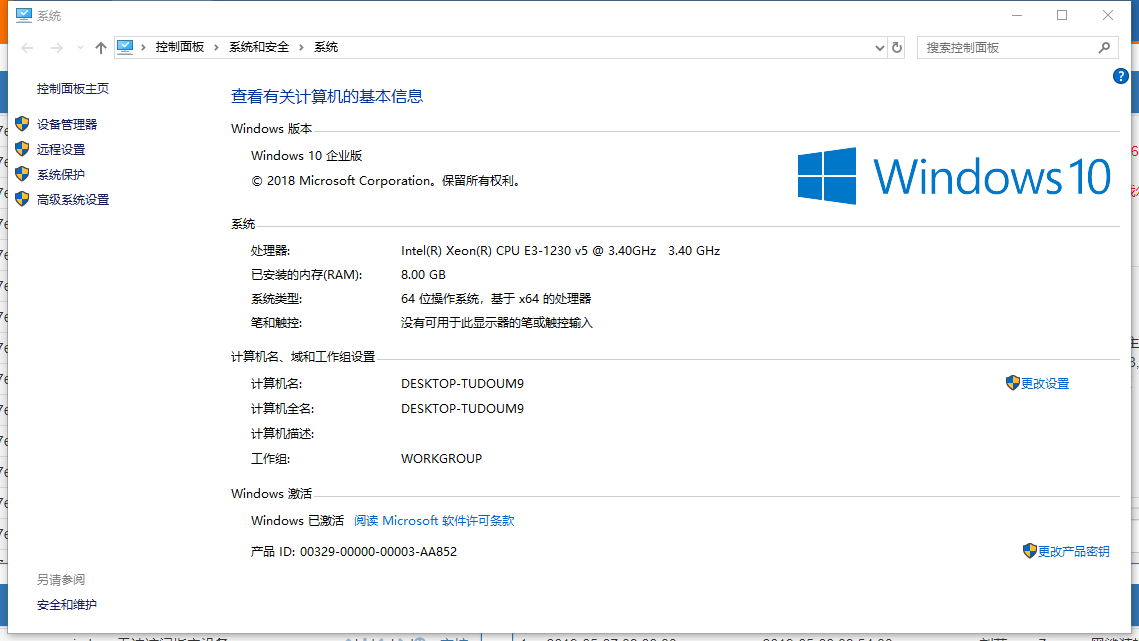Viewport: 1139px width, 641px height.
Task: Click the computer icon in the address bar
Action: [x=125, y=46]
